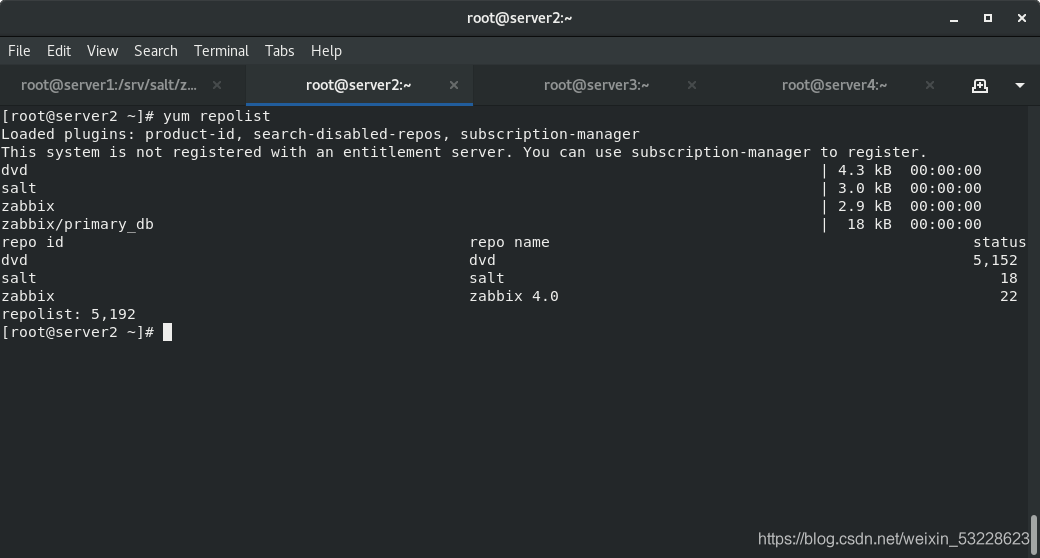
Task: Open the Tabs menu
Action: tap(279, 51)
